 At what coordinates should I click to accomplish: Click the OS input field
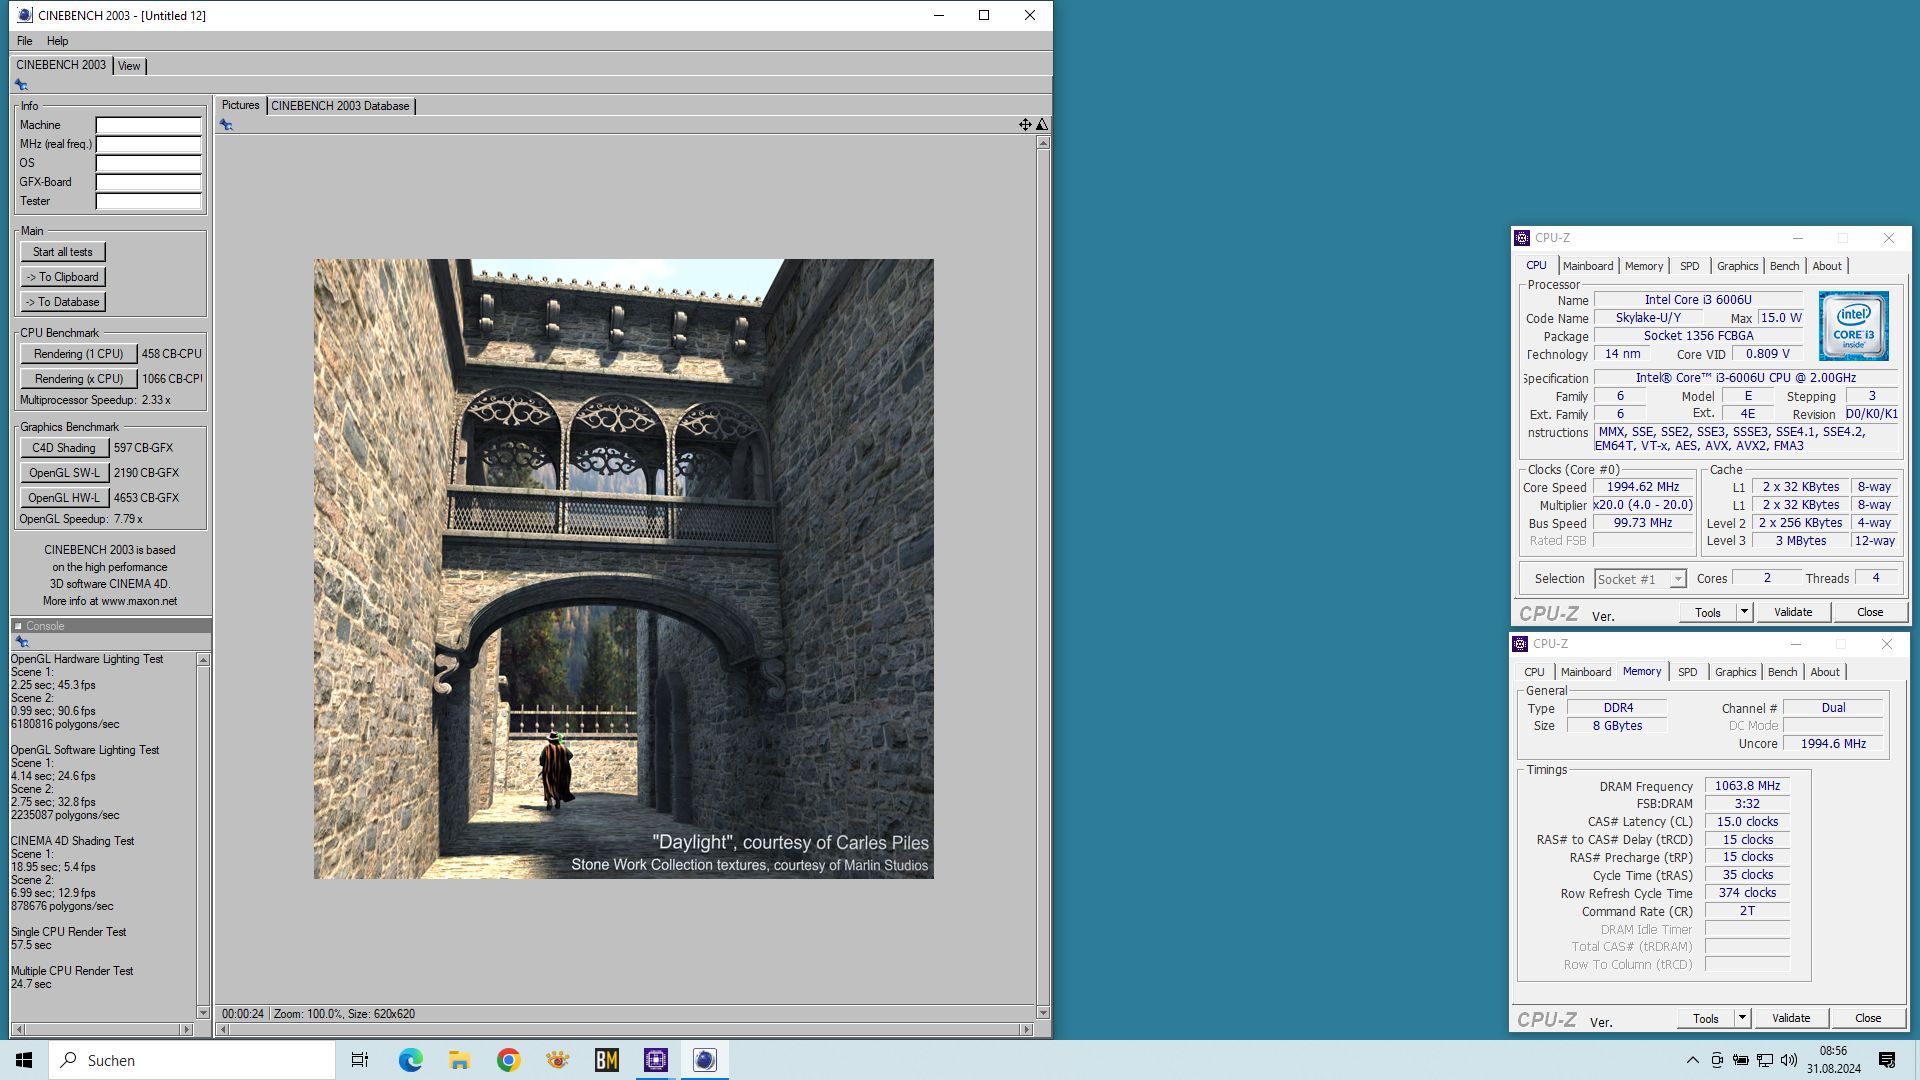[x=148, y=163]
